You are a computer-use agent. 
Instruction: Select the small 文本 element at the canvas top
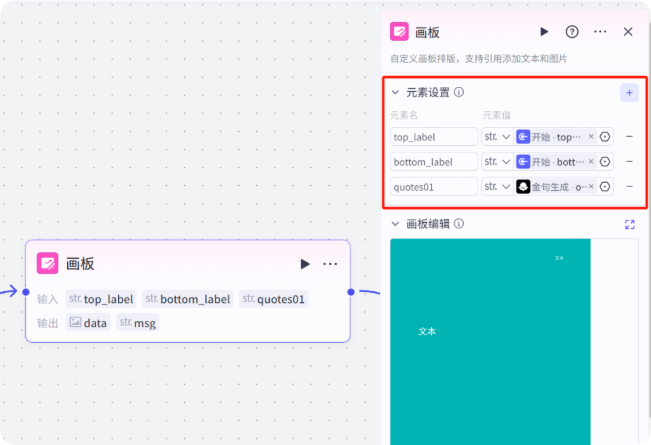(x=559, y=258)
